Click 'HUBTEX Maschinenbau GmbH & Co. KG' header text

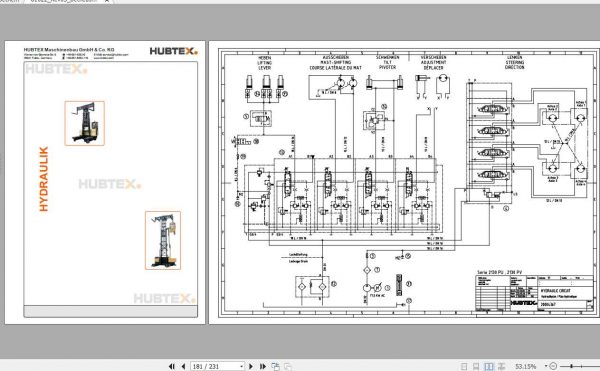coord(69,49)
